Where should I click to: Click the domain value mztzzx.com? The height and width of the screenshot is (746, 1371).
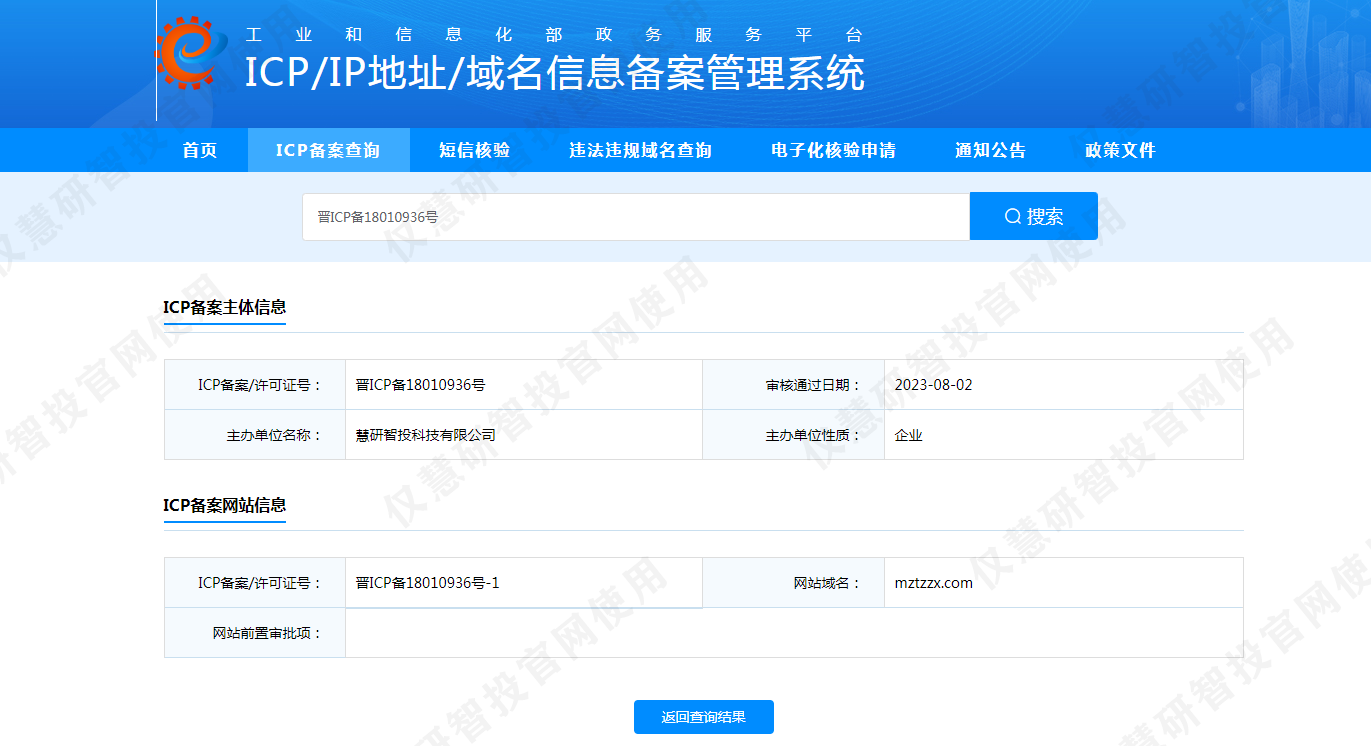click(933, 583)
